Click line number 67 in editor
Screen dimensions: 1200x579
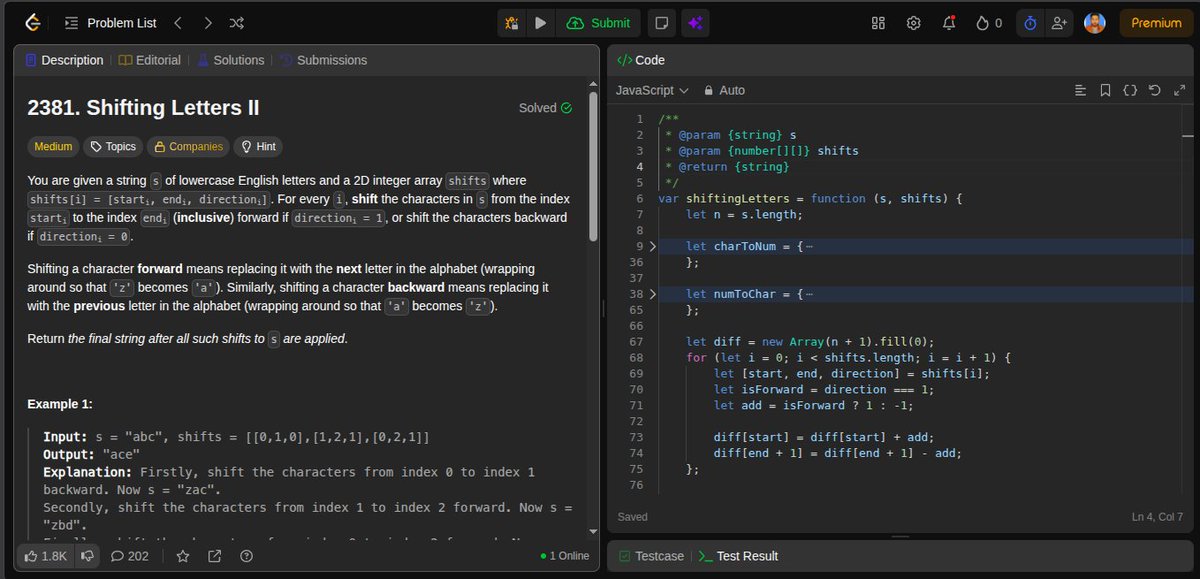[x=636, y=342]
